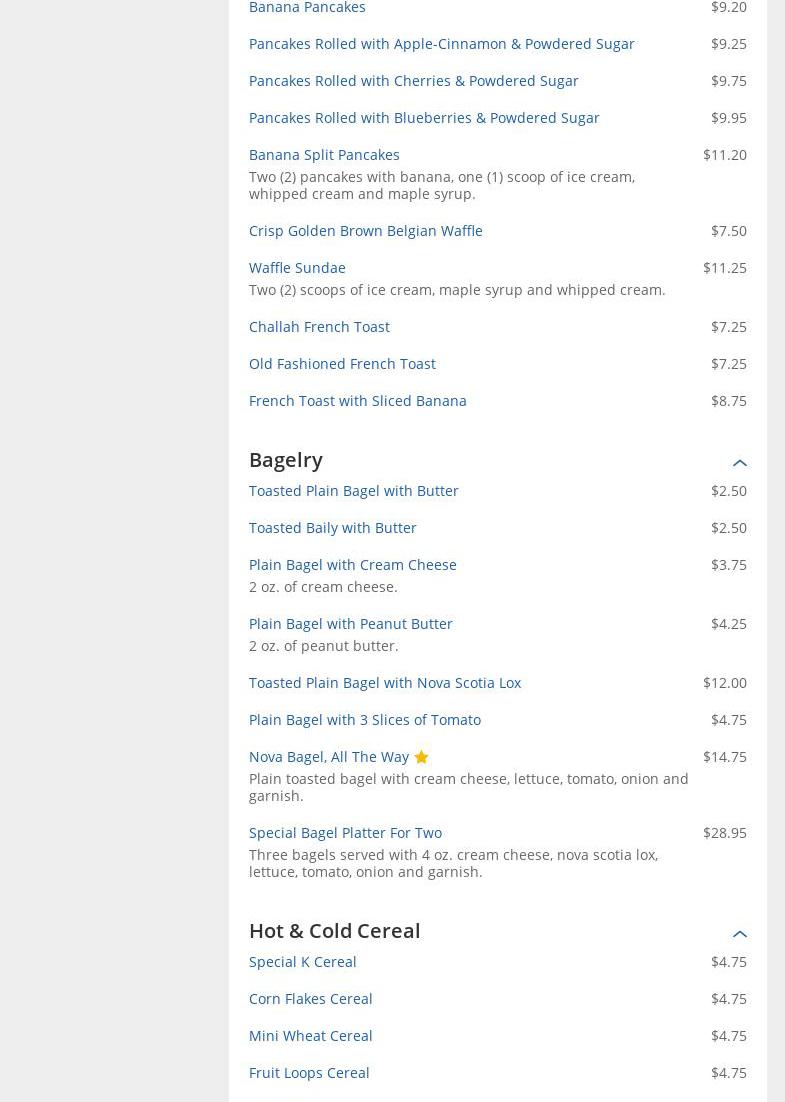The width and height of the screenshot is (785, 1102).
Task: Select Toasted Plain Bagel with Butter
Action: 353,491
